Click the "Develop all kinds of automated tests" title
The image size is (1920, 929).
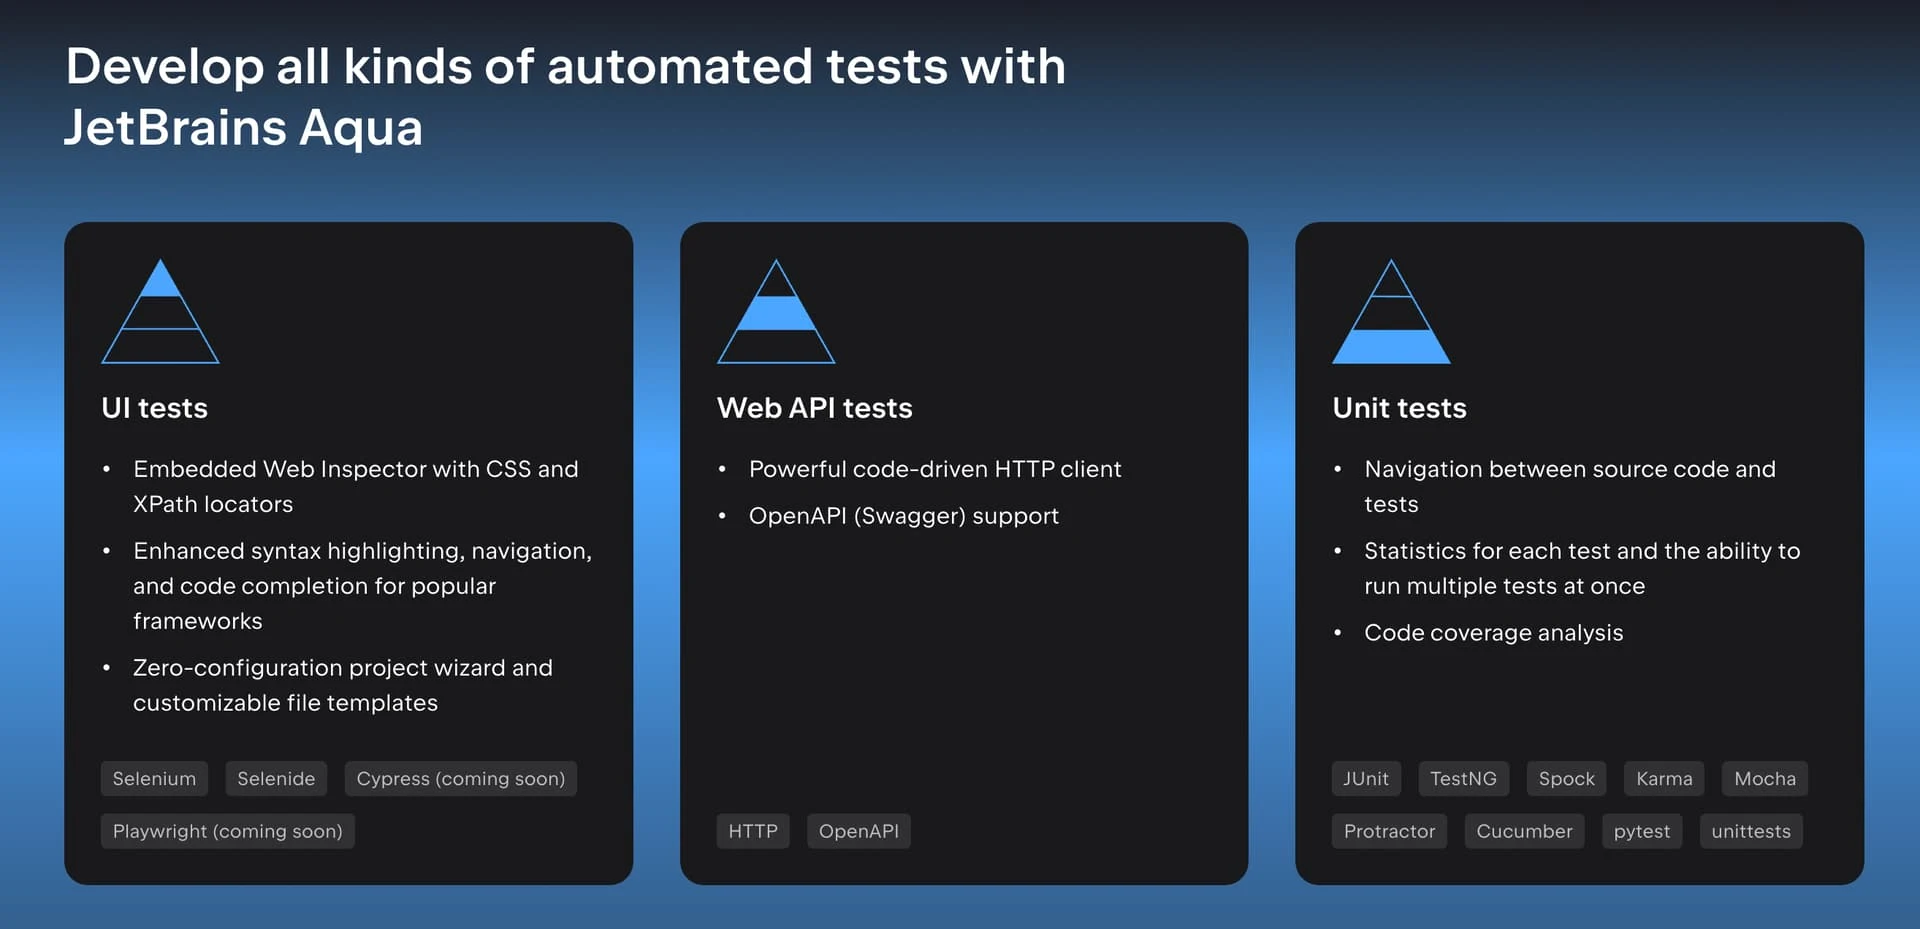click(x=566, y=97)
